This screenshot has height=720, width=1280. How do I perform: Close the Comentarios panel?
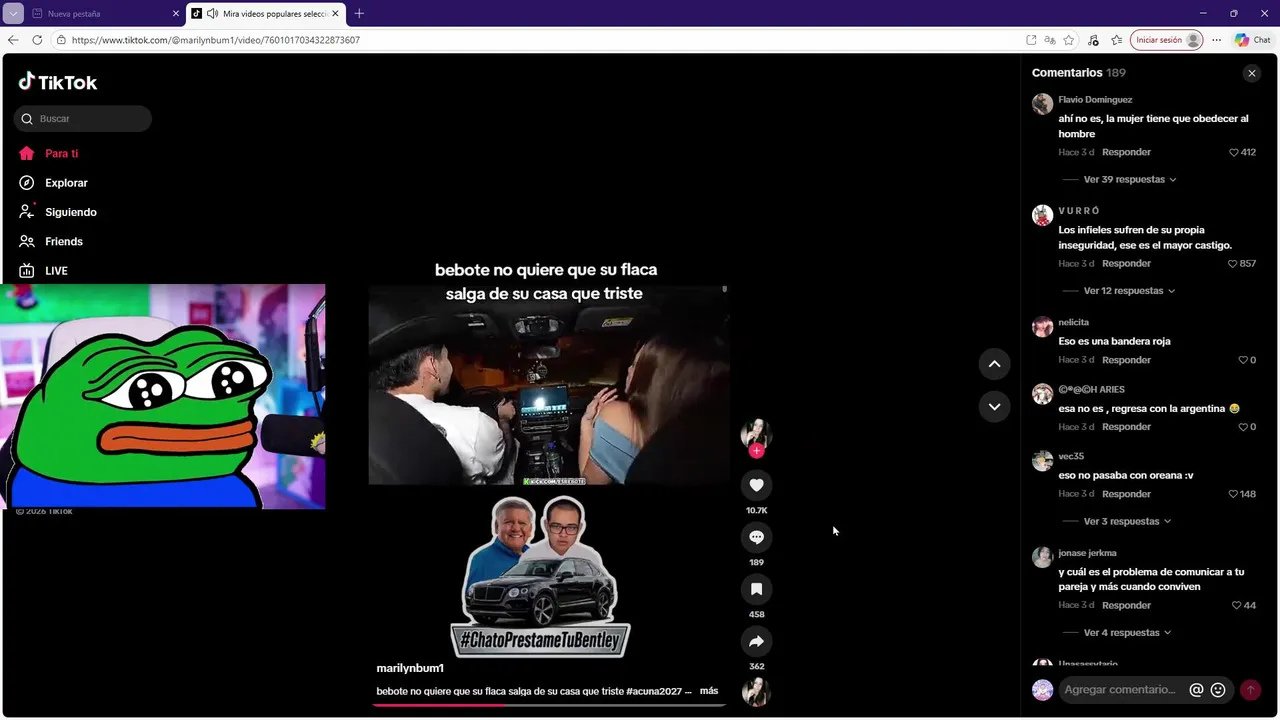[1251, 73]
